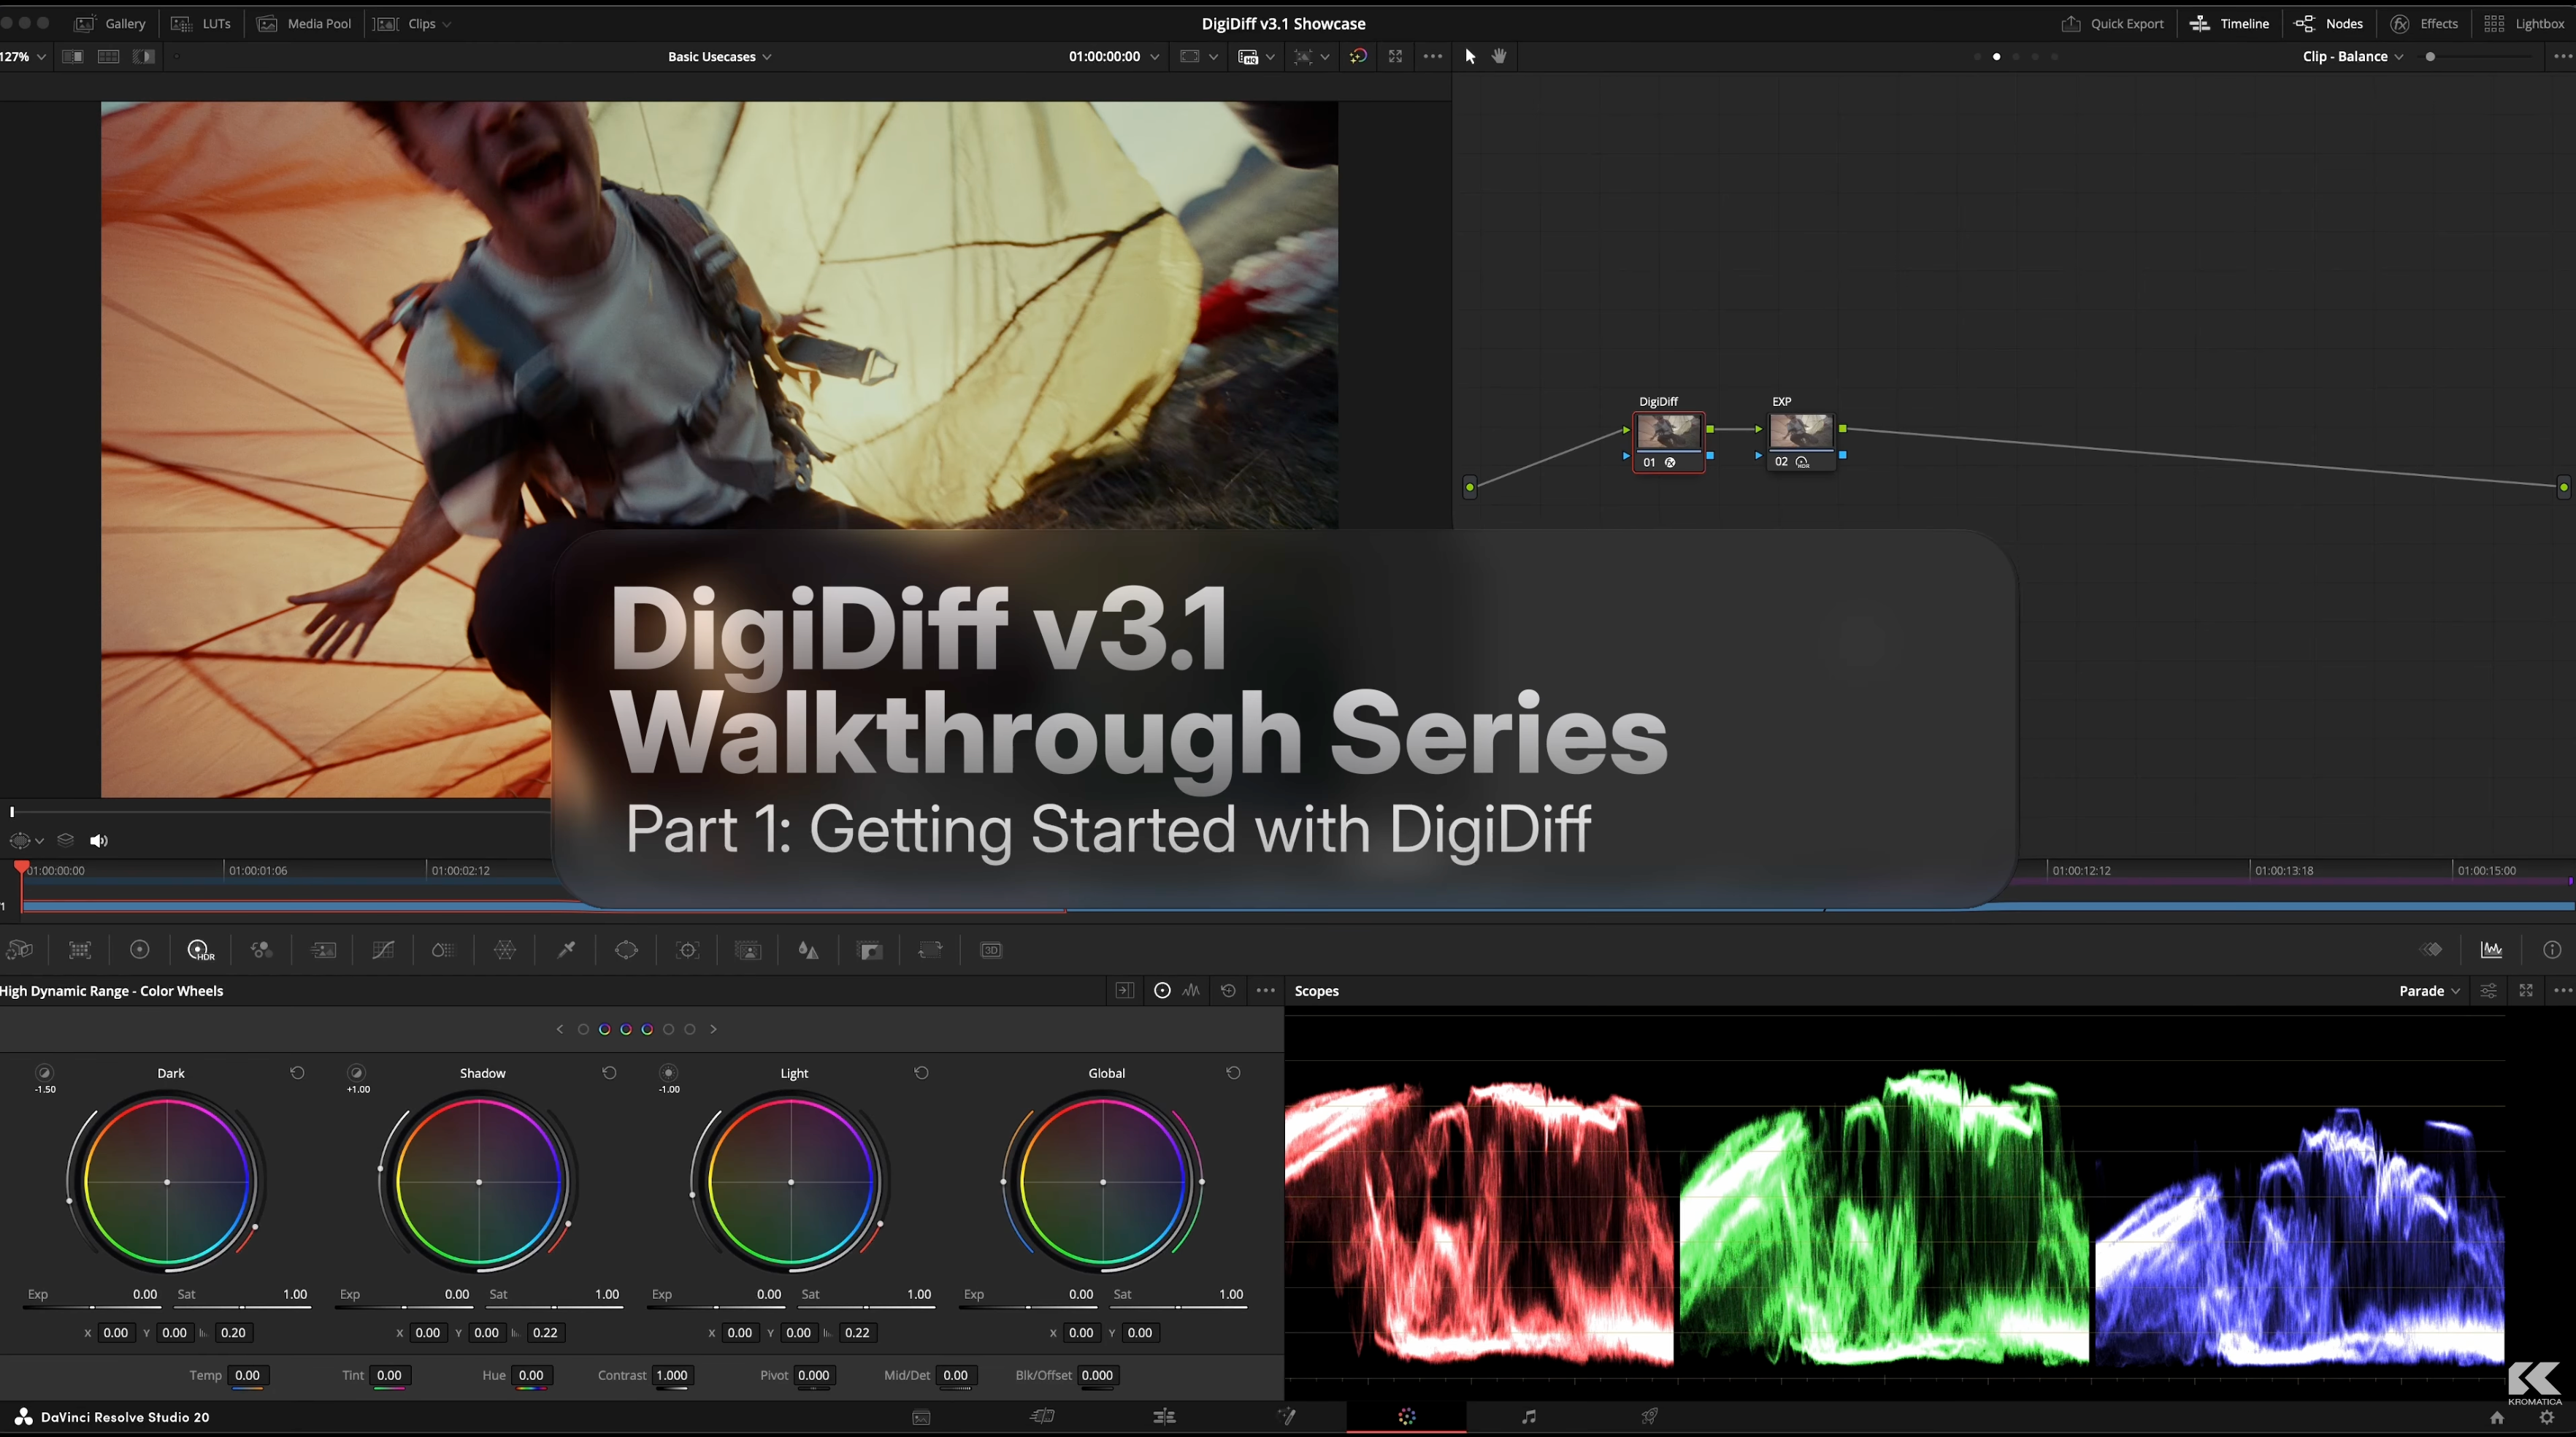Select the EXP node 02 thumbnail
Viewport: 2576px width, 1437px height.
tap(1801, 432)
